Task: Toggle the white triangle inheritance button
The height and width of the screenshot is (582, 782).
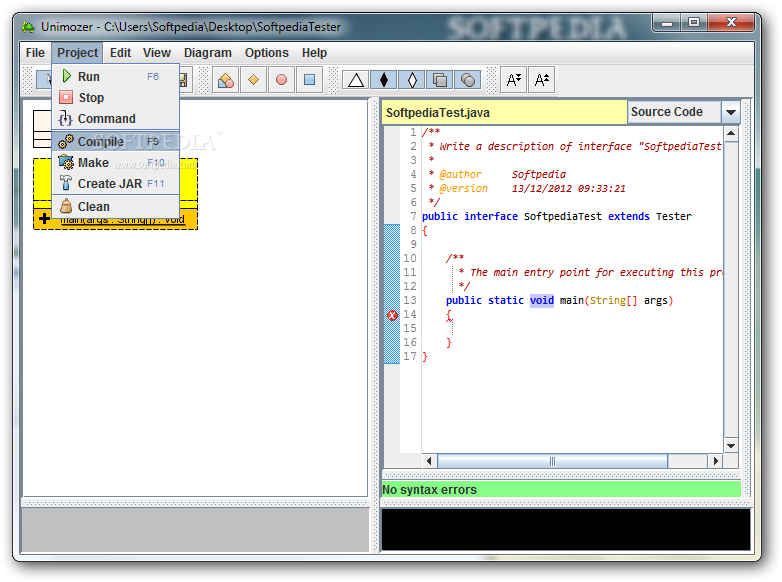Action: click(x=356, y=80)
